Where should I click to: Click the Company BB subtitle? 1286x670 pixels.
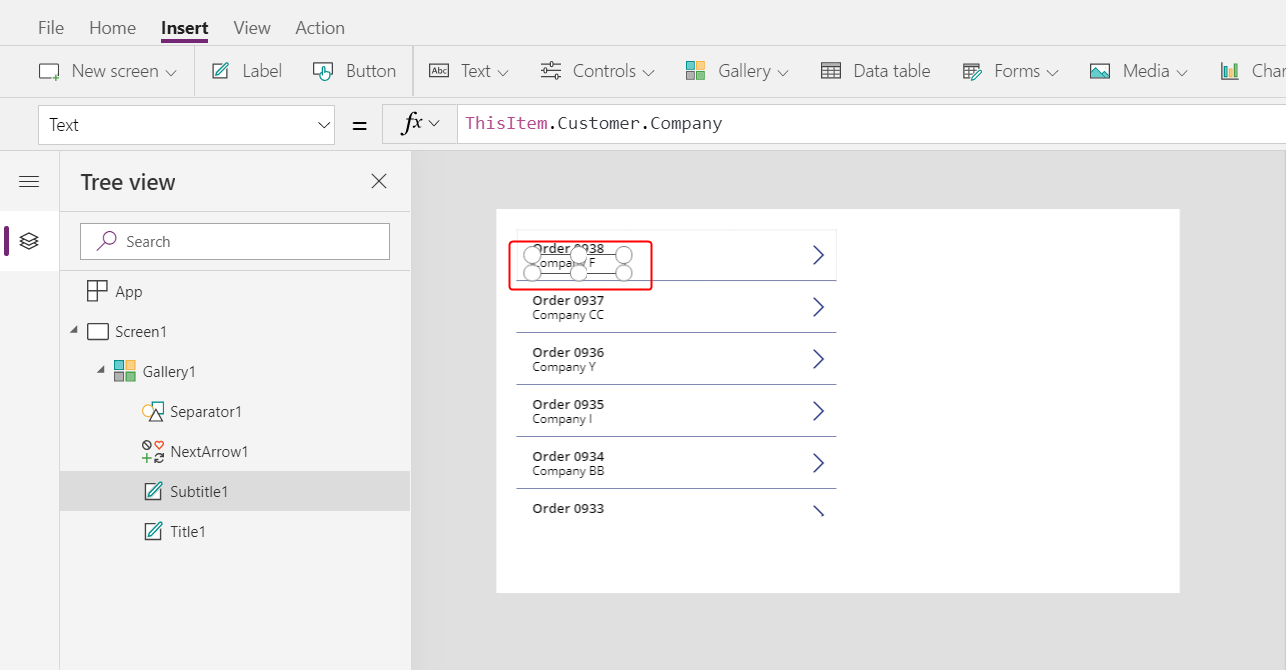click(568, 471)
